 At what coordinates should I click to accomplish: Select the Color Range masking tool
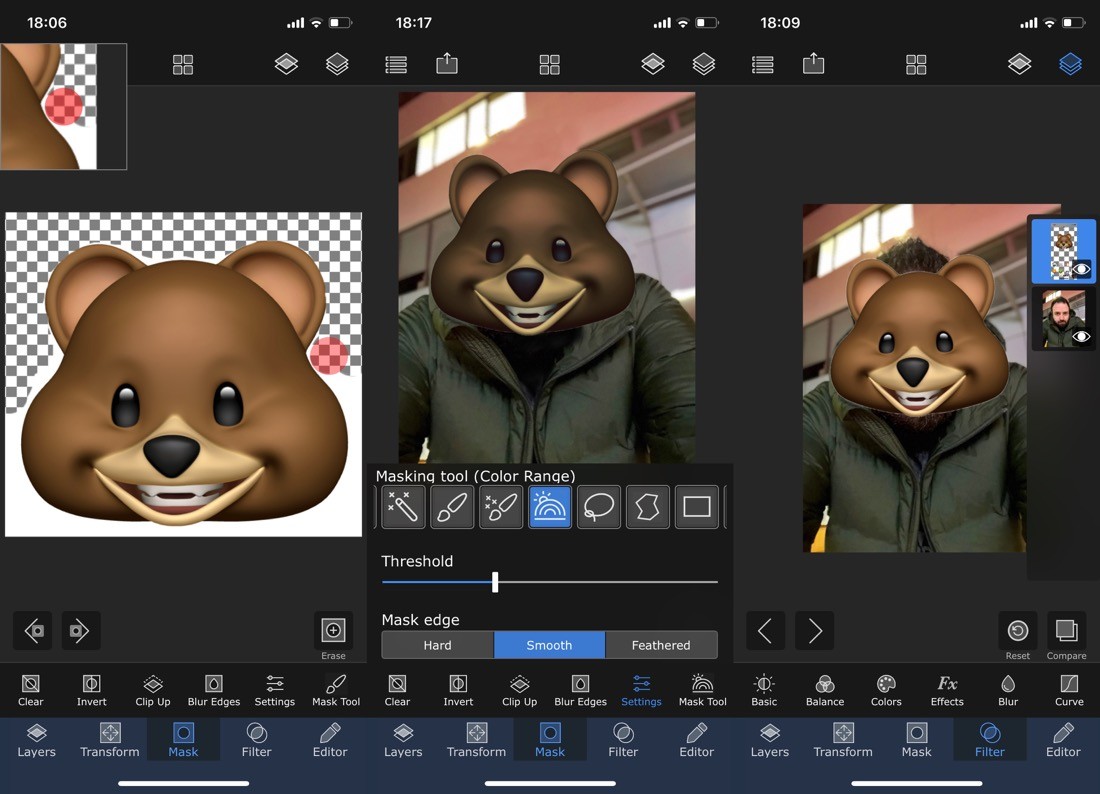coord(549,506)
